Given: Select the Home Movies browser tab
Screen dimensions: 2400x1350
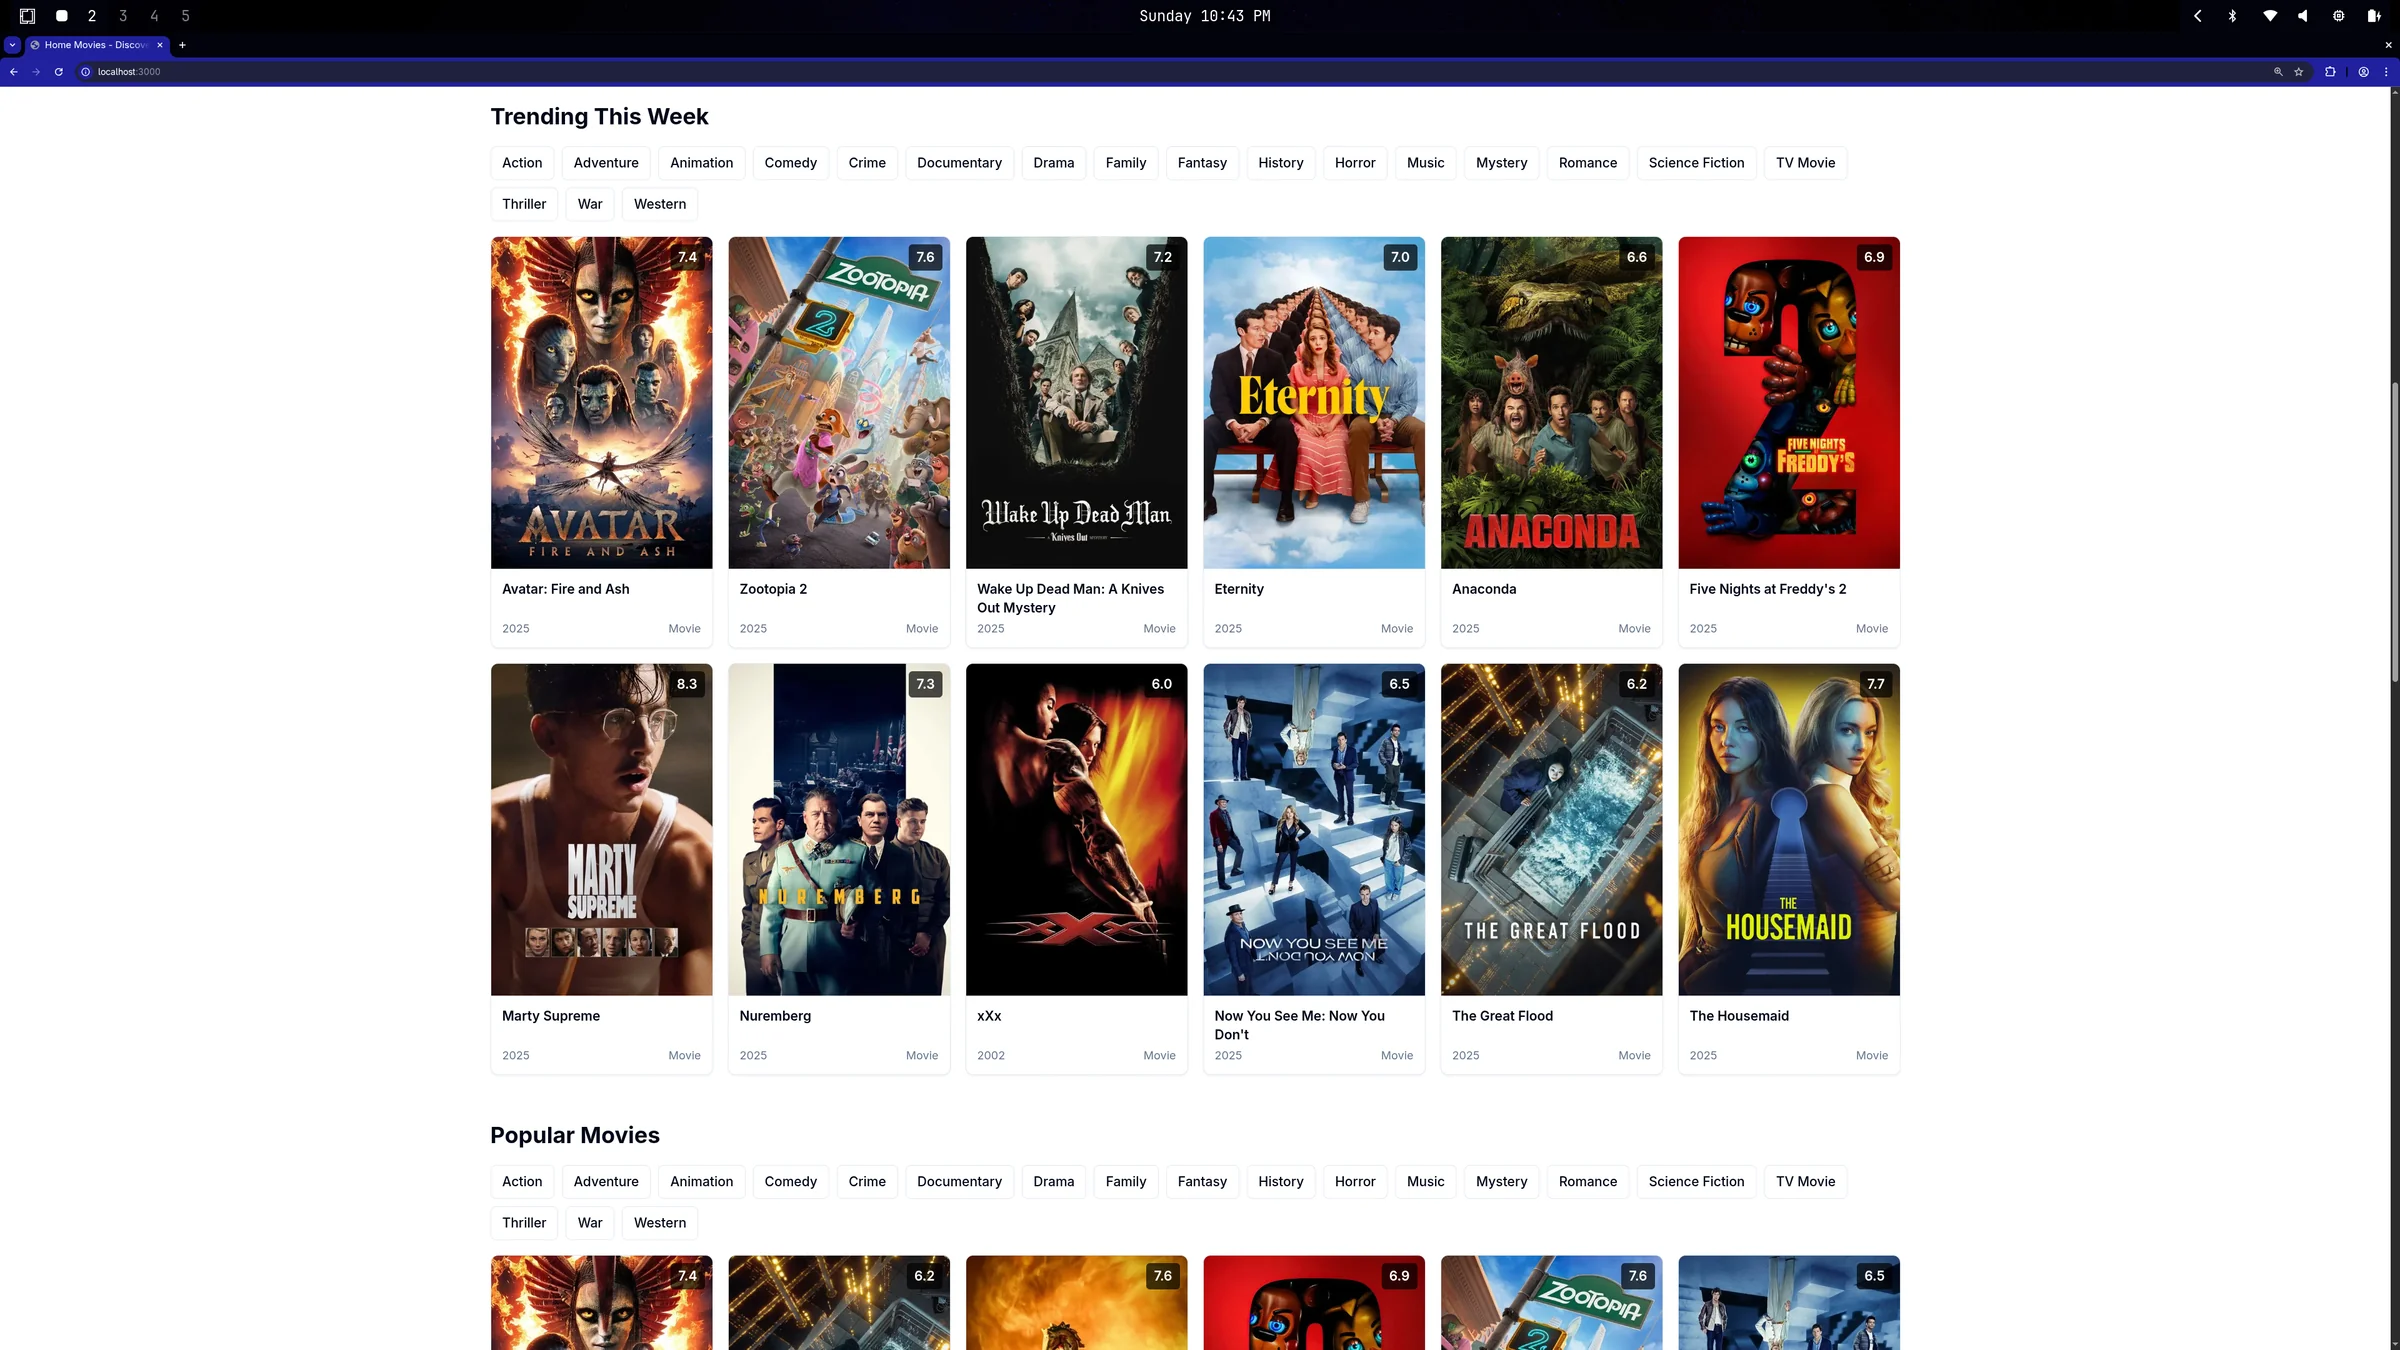Looking at the screenshot, I should [x=97, y=45].
